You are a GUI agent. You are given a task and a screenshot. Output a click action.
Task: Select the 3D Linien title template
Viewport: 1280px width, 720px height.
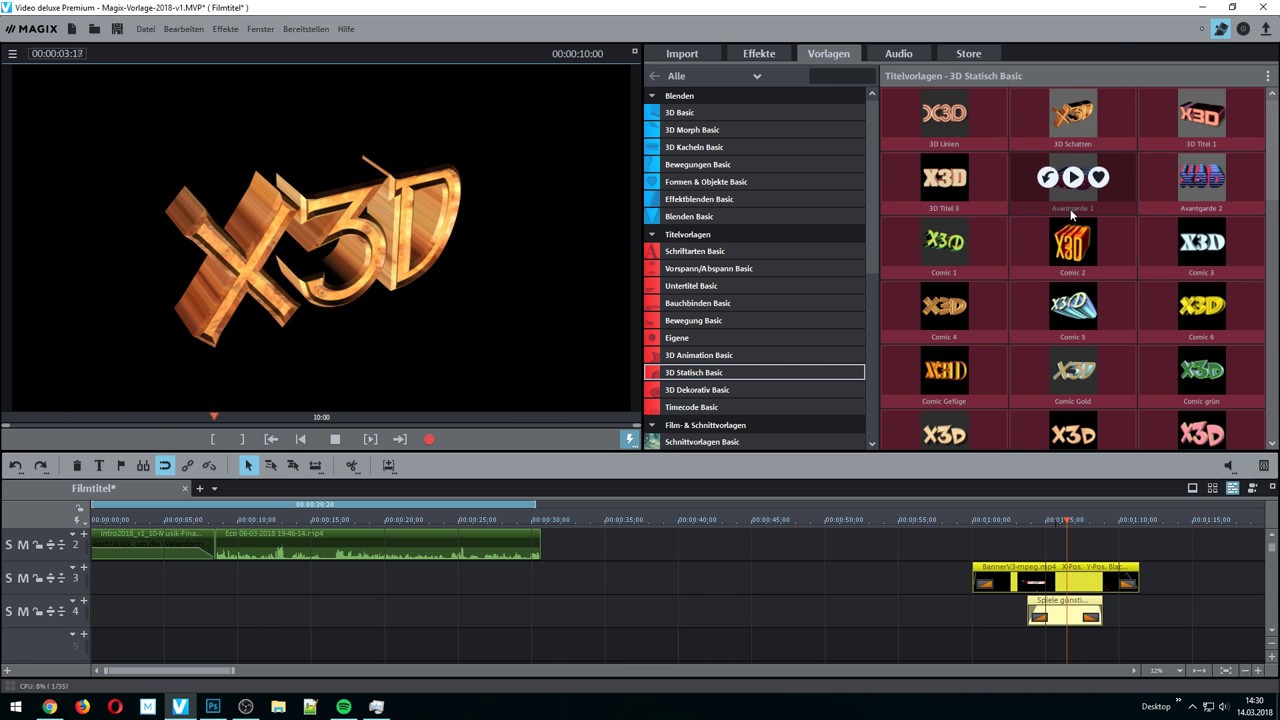click(944, 119)
